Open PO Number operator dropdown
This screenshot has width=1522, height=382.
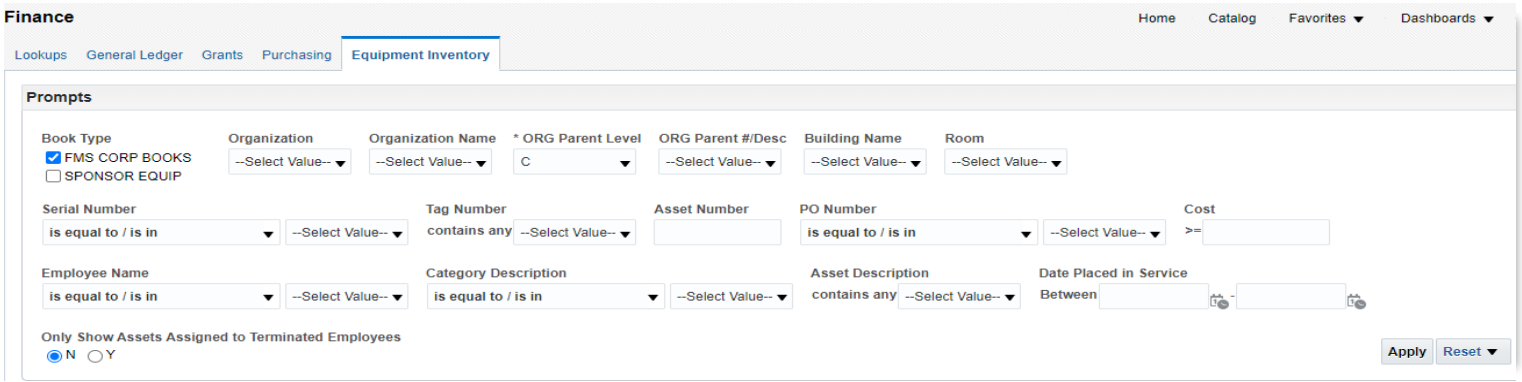[919, 233]
